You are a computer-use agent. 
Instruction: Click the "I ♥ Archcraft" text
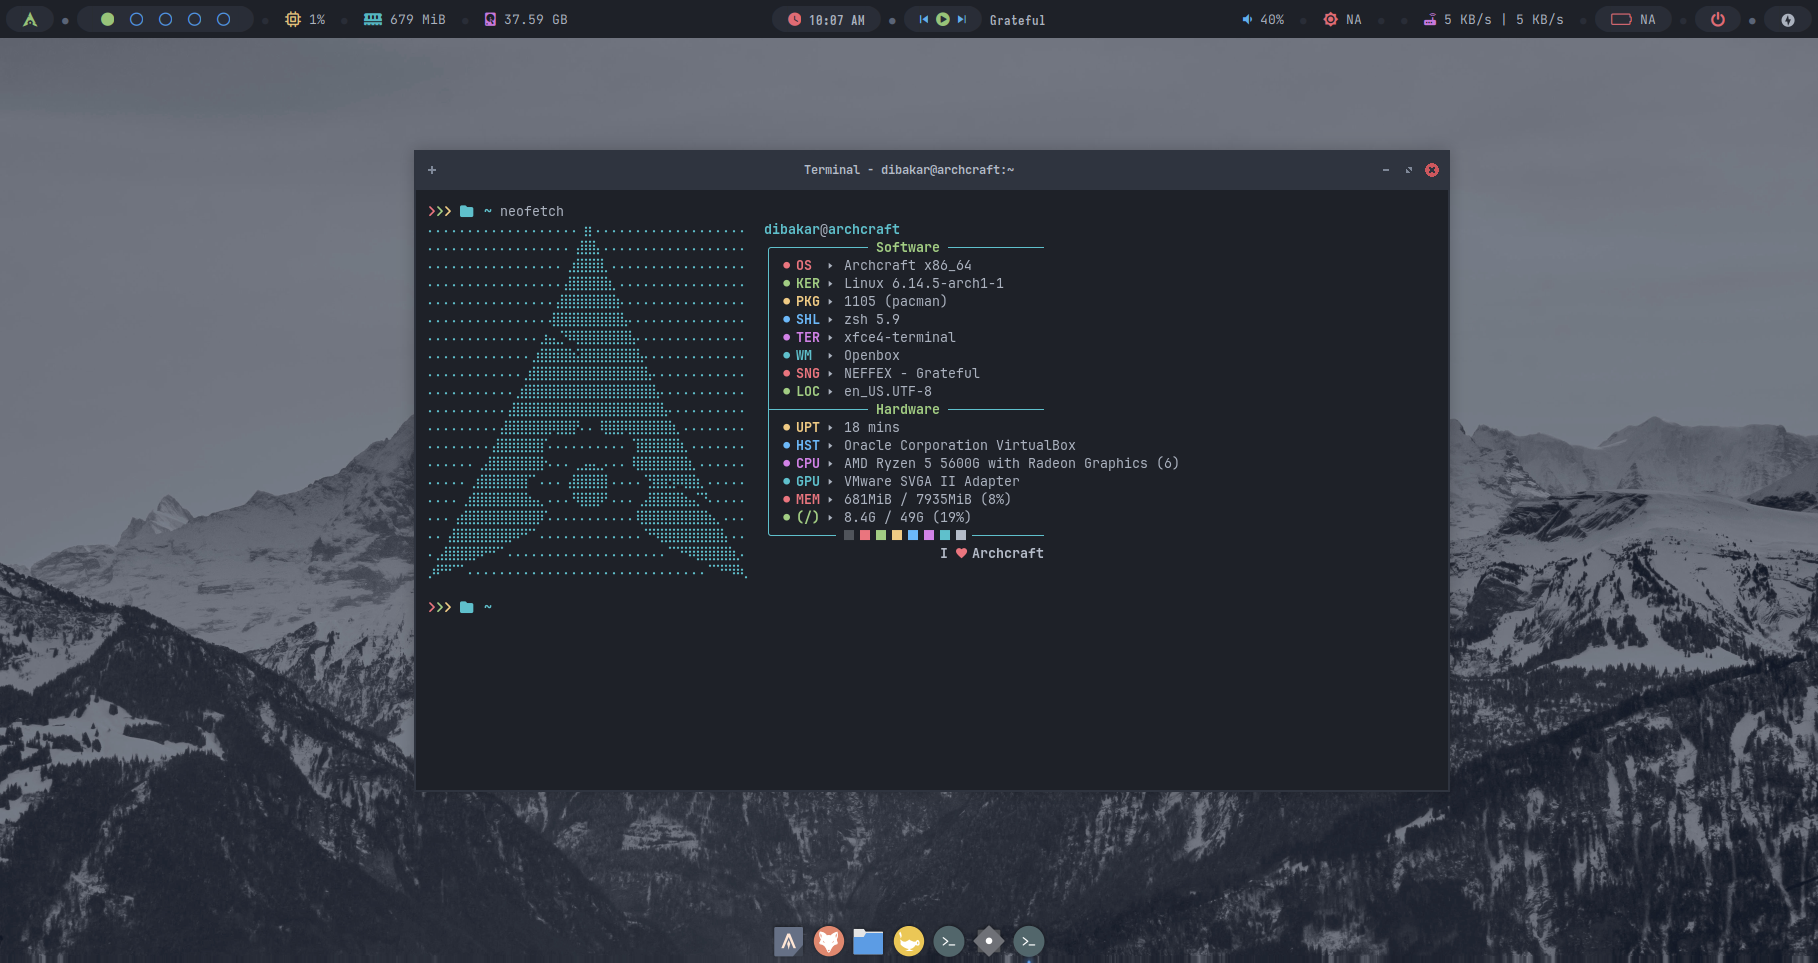tap(992, 553)
